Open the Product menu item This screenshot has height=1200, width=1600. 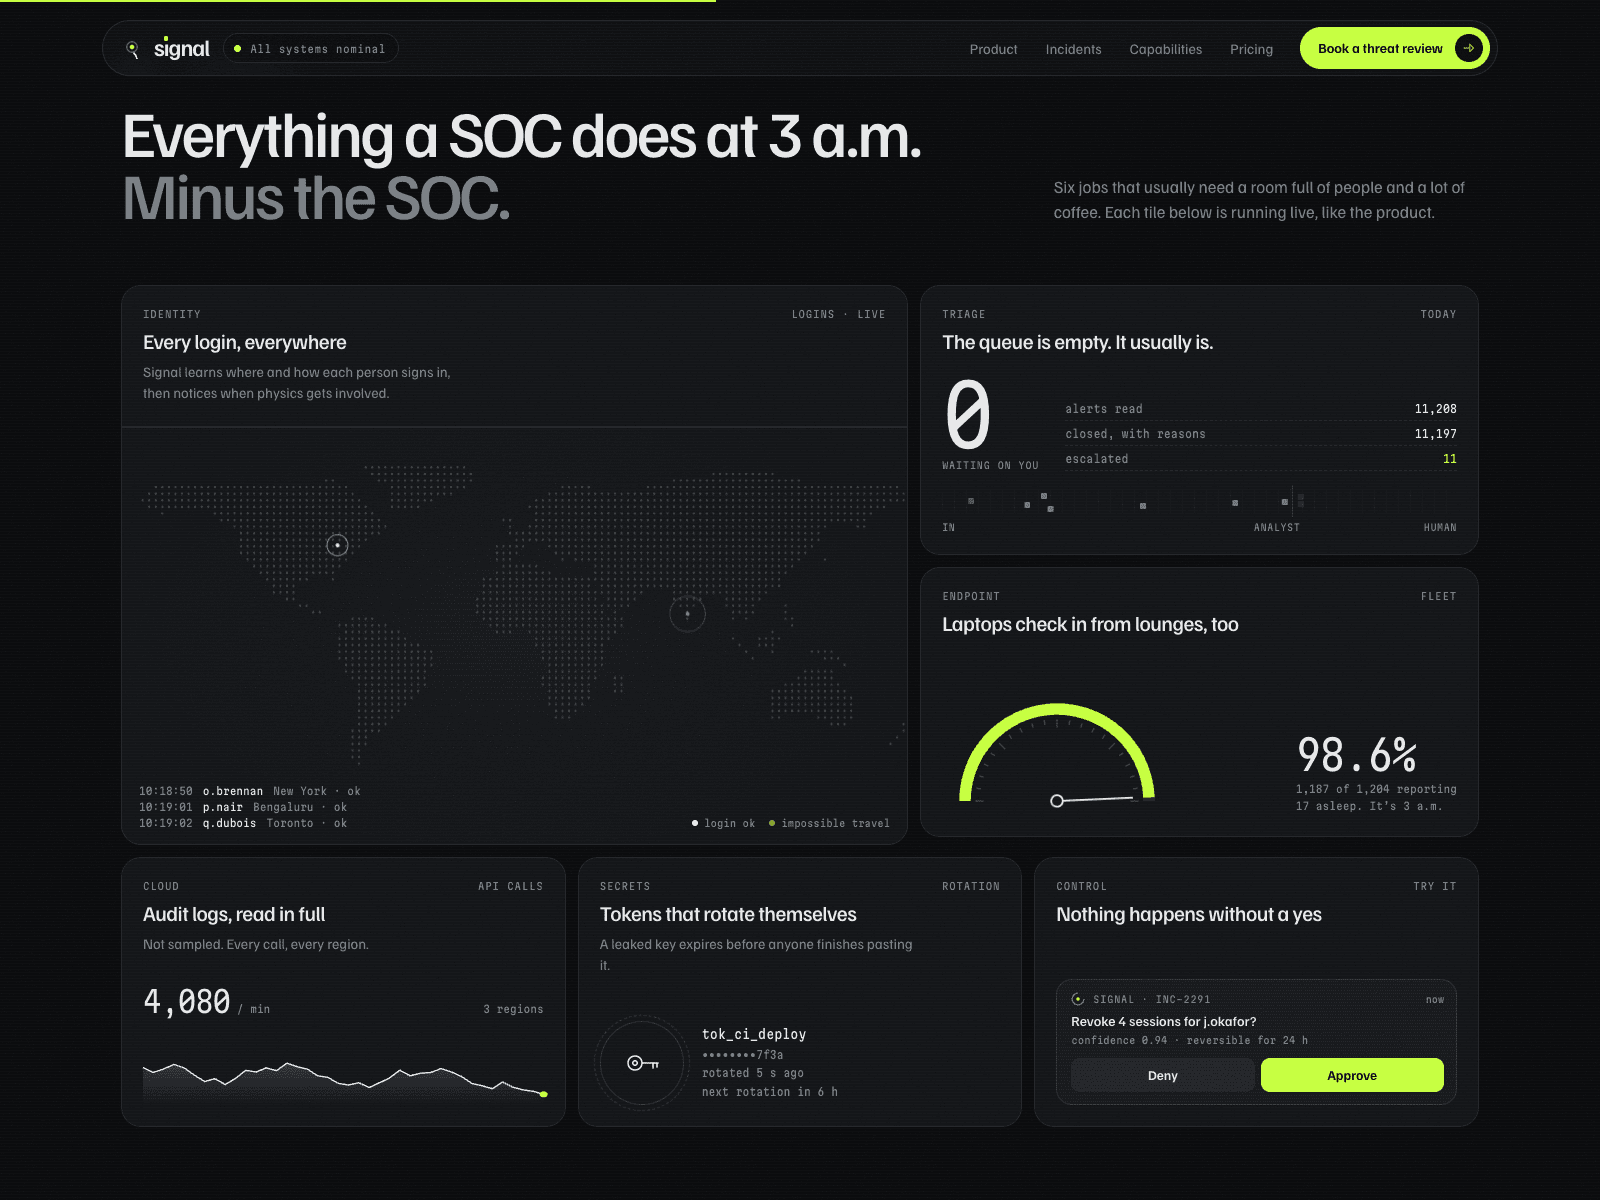point(993,49)
